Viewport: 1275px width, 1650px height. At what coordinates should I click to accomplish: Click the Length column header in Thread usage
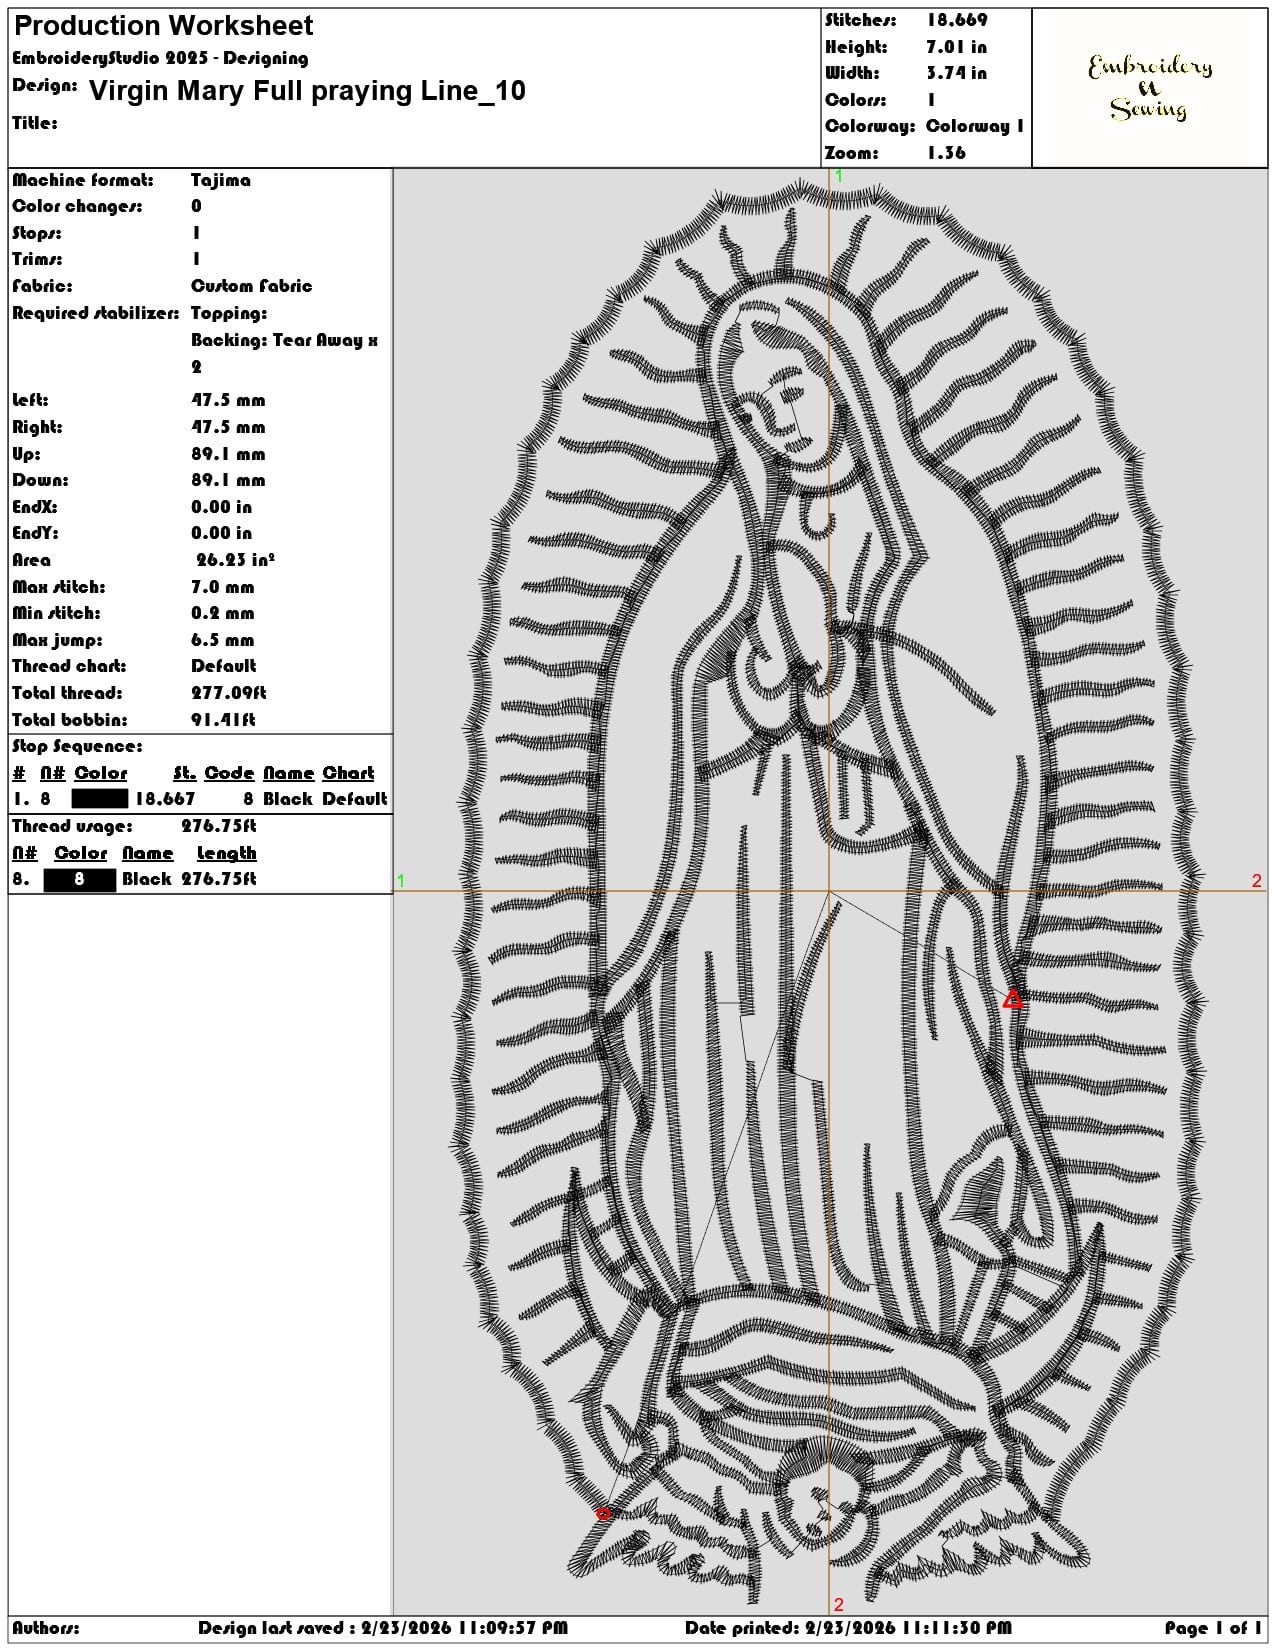tap(227, 853)
